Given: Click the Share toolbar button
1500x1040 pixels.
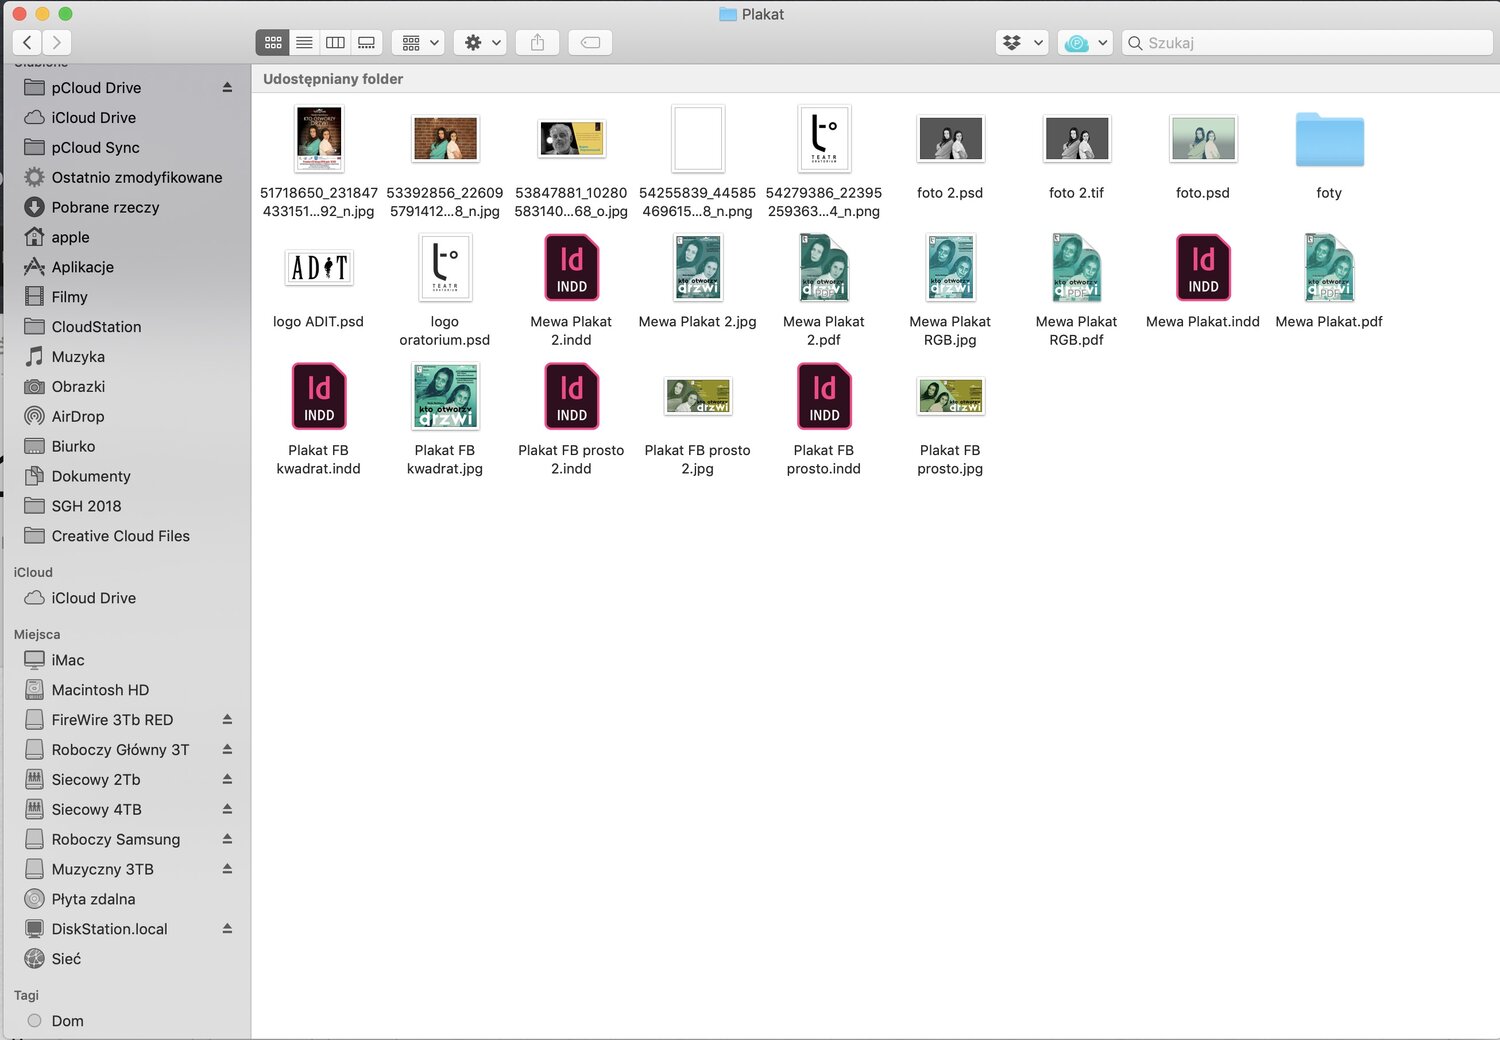Looking at the screenshot, I should [537, 43].
